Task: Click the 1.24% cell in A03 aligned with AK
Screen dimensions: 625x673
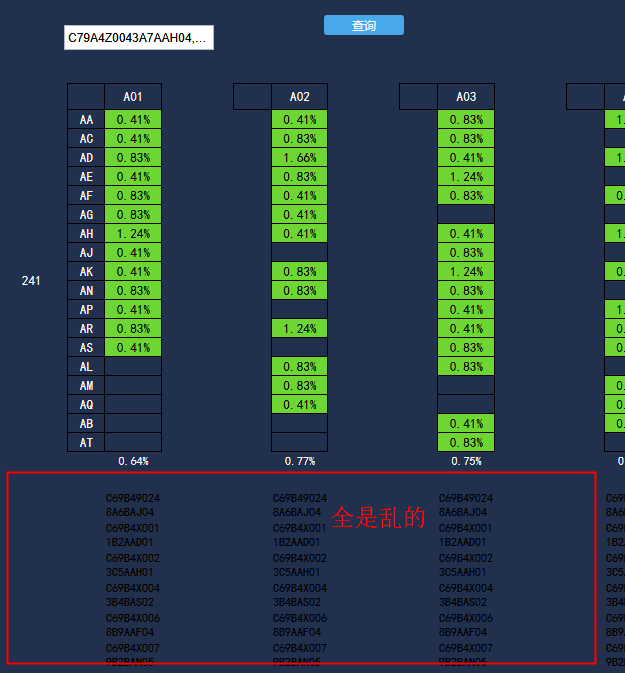Action: tap(466, 272)
